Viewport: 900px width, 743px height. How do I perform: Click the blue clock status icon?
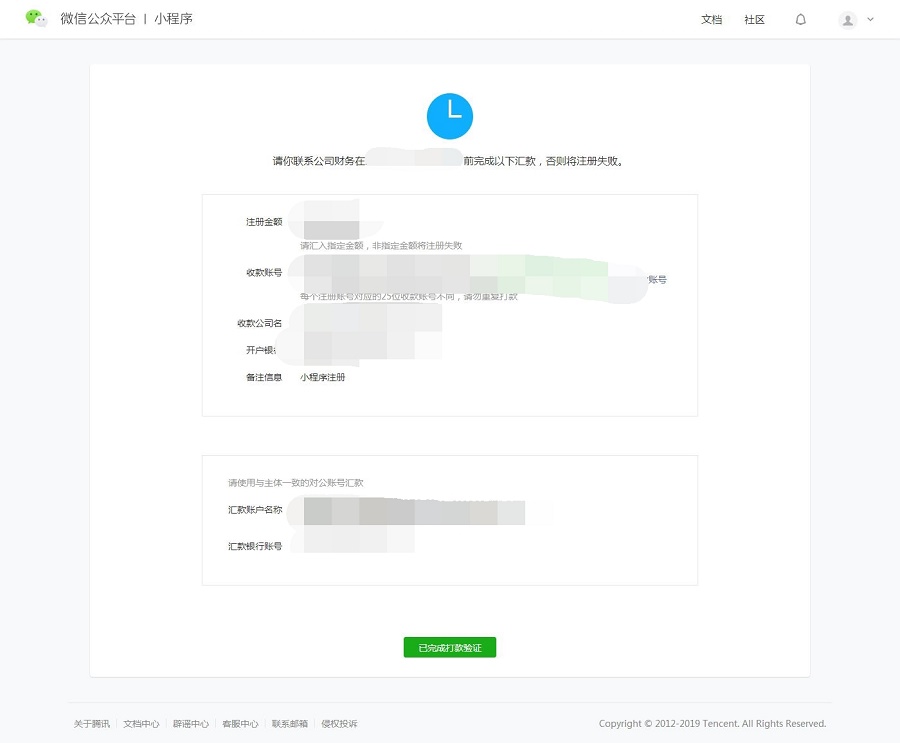(x=450, y=116)
